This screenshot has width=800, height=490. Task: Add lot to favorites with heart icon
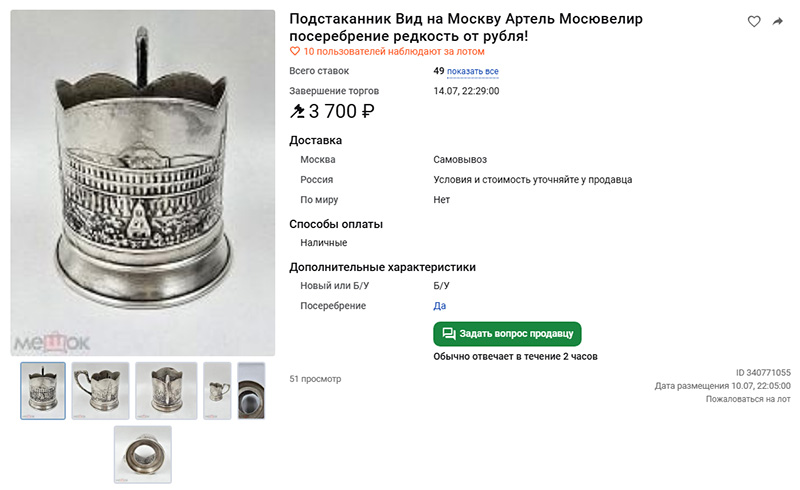(x=754, y=21)
